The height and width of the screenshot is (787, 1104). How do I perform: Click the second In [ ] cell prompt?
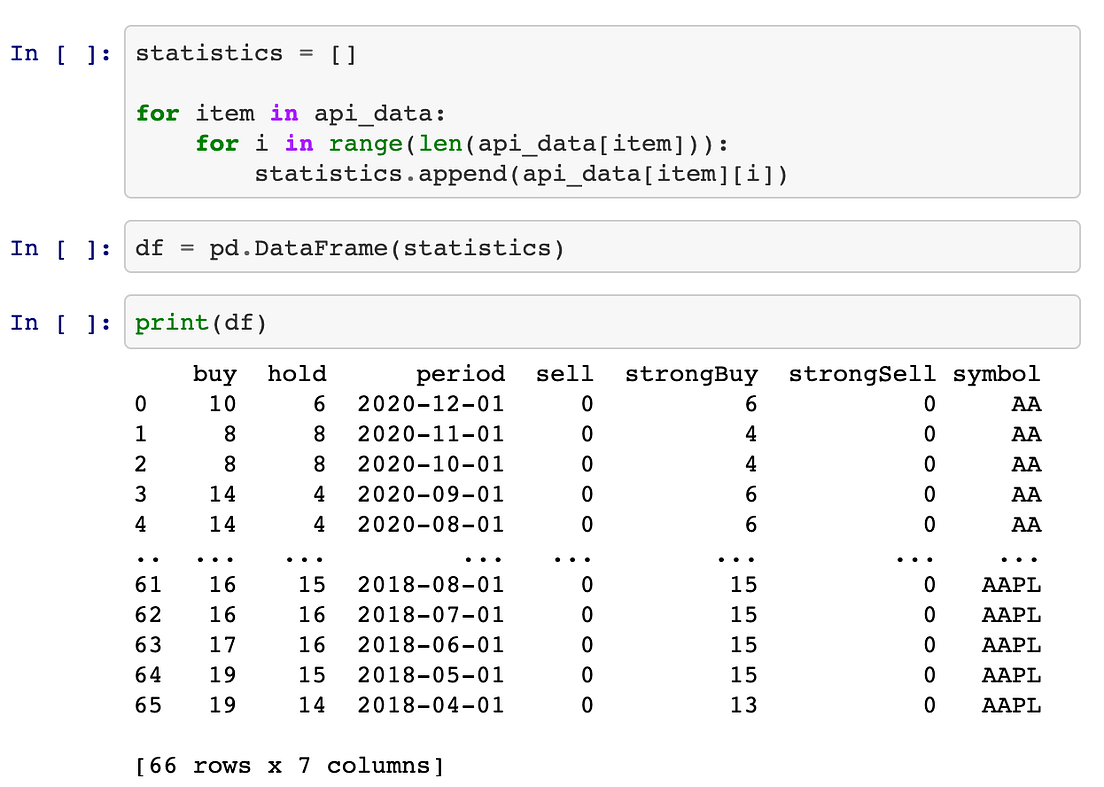click(60, 248)
